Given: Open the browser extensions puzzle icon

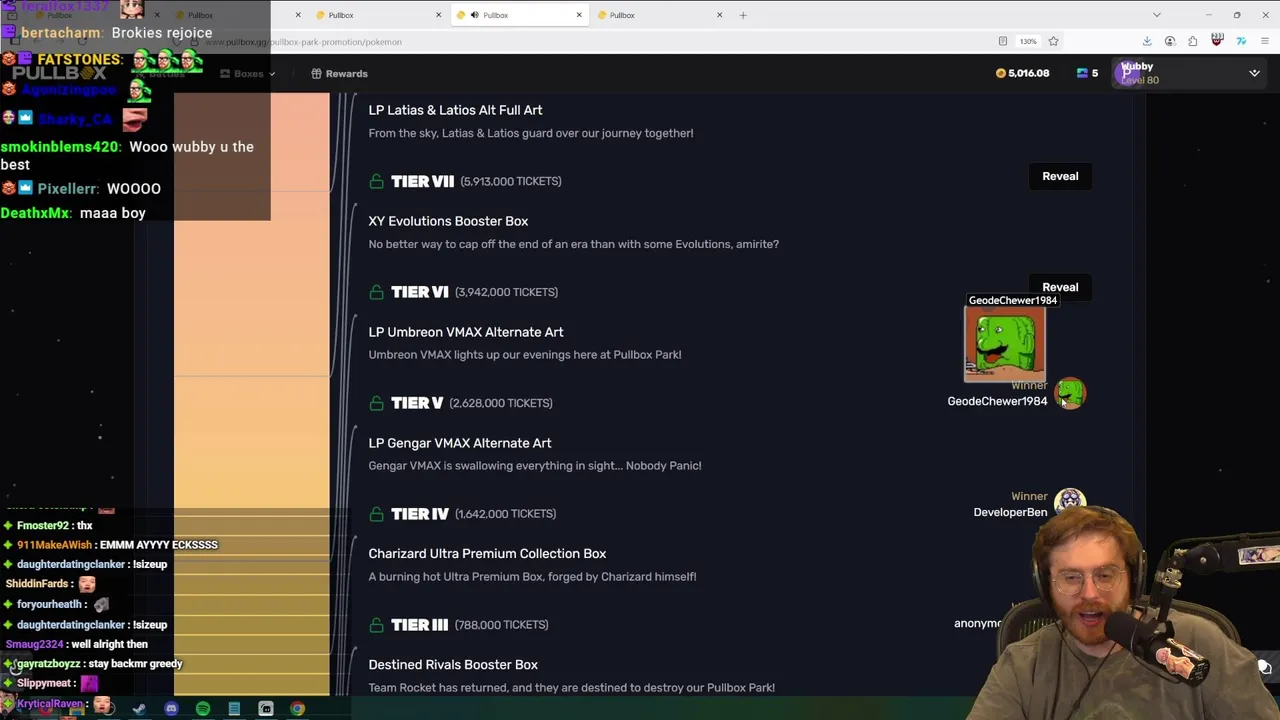Looking at the screenshot, I should [x=1193, y=41].
